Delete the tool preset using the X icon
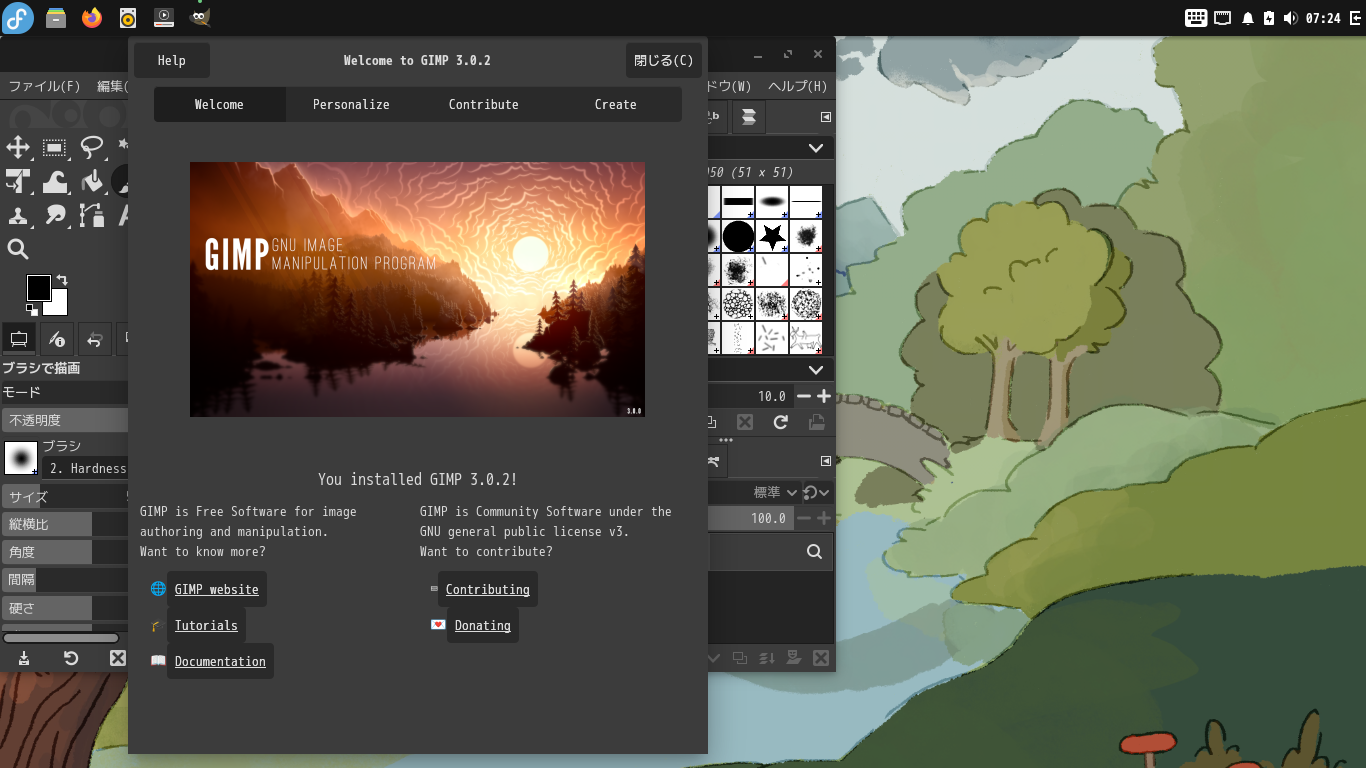1366x768 pixels. tap(118, 658)
